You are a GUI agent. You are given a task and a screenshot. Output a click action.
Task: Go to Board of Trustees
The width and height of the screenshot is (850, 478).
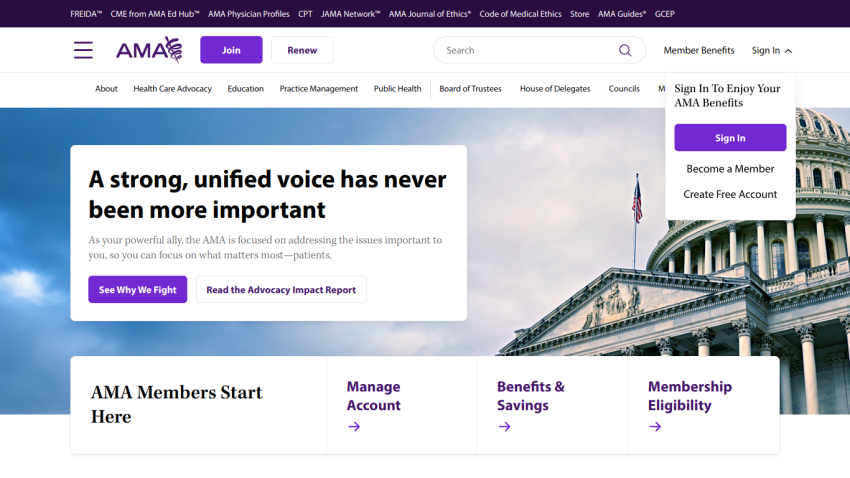click(x=471, y=89)
